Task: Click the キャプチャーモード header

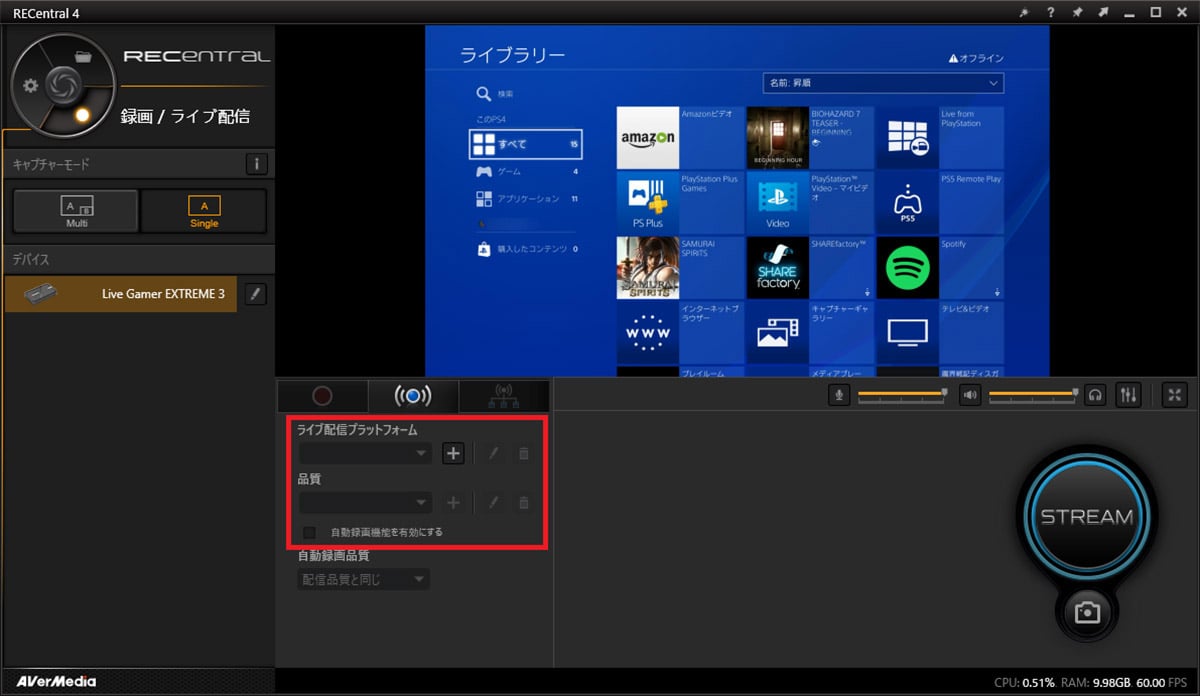Action: point(51,164)
